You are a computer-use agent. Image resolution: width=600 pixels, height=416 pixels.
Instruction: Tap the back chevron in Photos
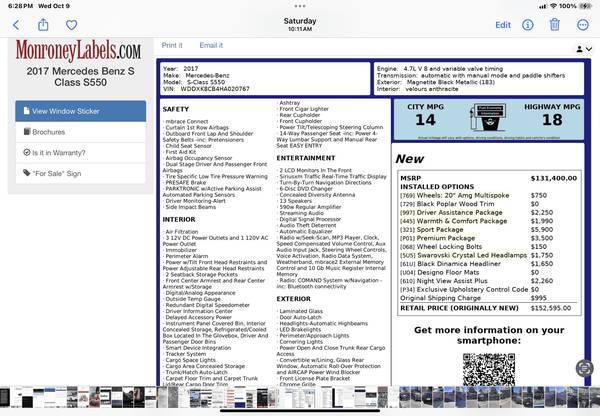pyautogui.click(x=16, y=25)
